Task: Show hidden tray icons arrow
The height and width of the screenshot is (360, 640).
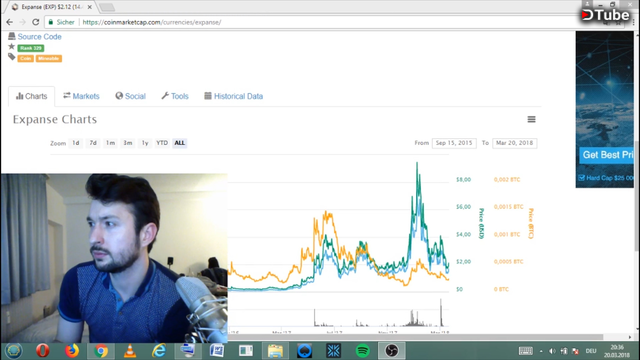Action: (x=541, y=351)
